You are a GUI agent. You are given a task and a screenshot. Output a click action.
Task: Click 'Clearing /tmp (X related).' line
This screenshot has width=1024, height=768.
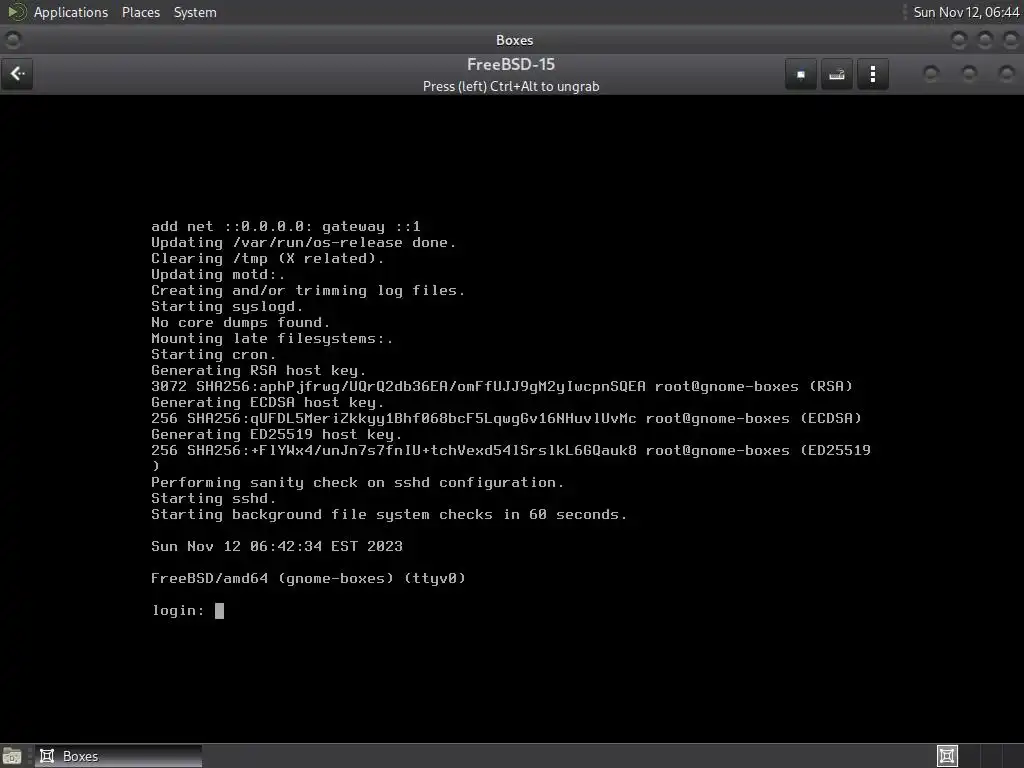click(x=268, y=259)
